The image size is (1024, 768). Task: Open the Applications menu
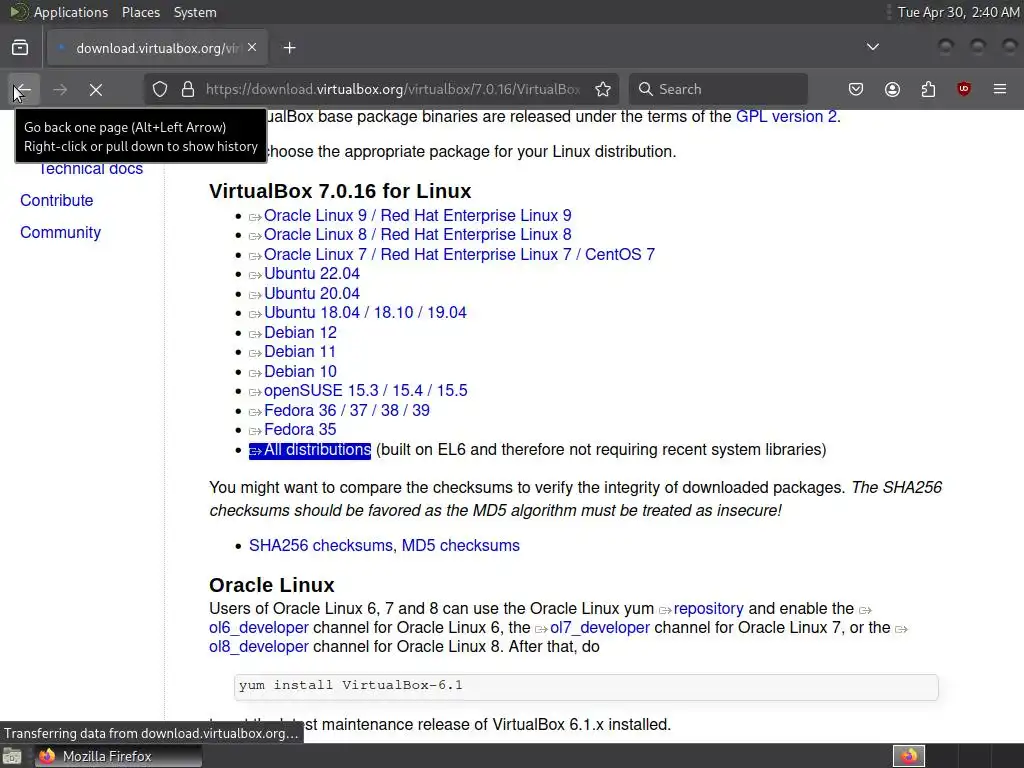click(x=71, y=12)
